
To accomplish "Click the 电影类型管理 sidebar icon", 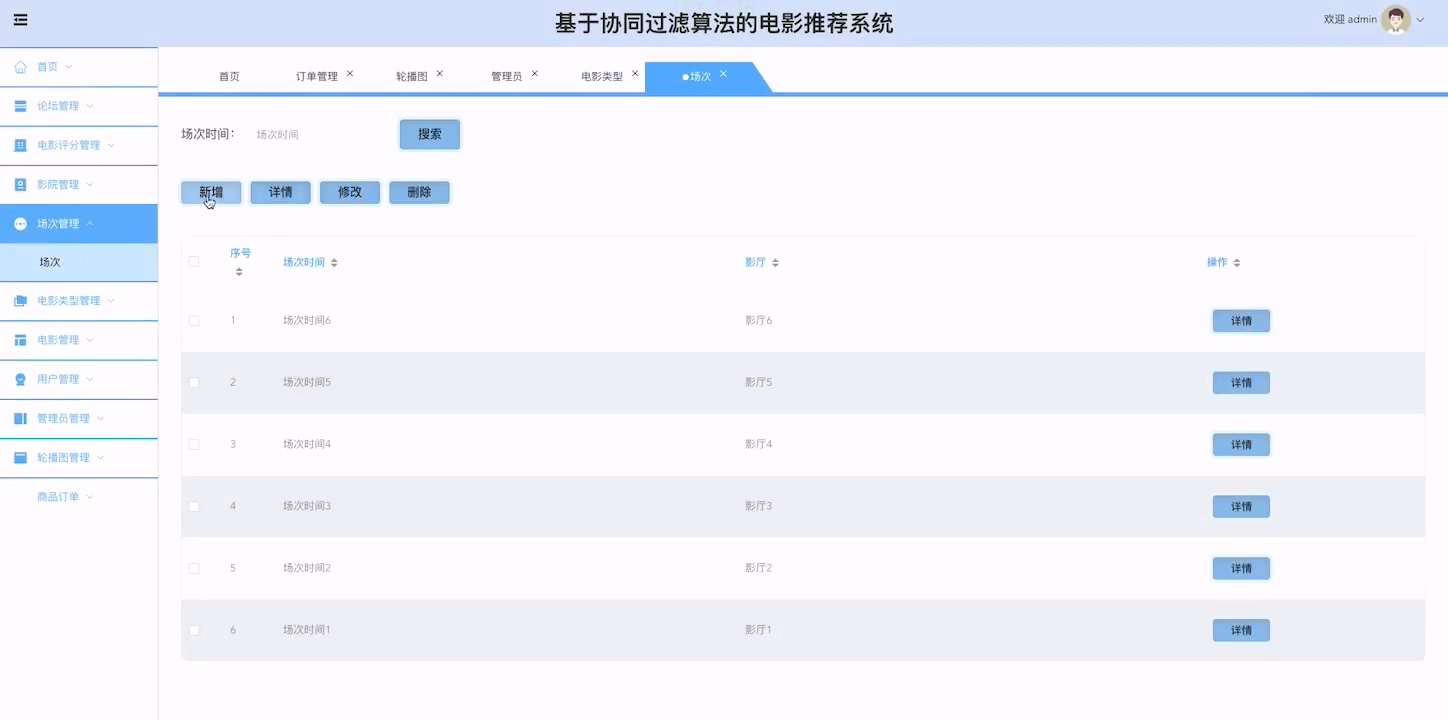I will tap(20, 301).
